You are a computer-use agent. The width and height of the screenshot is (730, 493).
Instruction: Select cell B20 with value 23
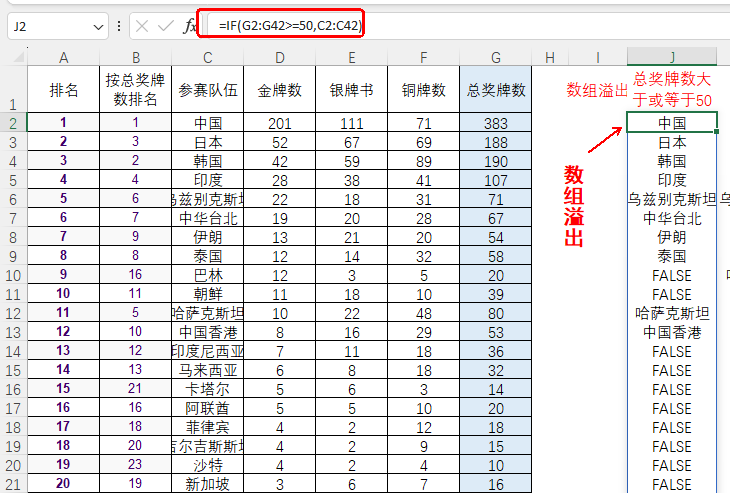pyautogui.click(x=135, y=465)
